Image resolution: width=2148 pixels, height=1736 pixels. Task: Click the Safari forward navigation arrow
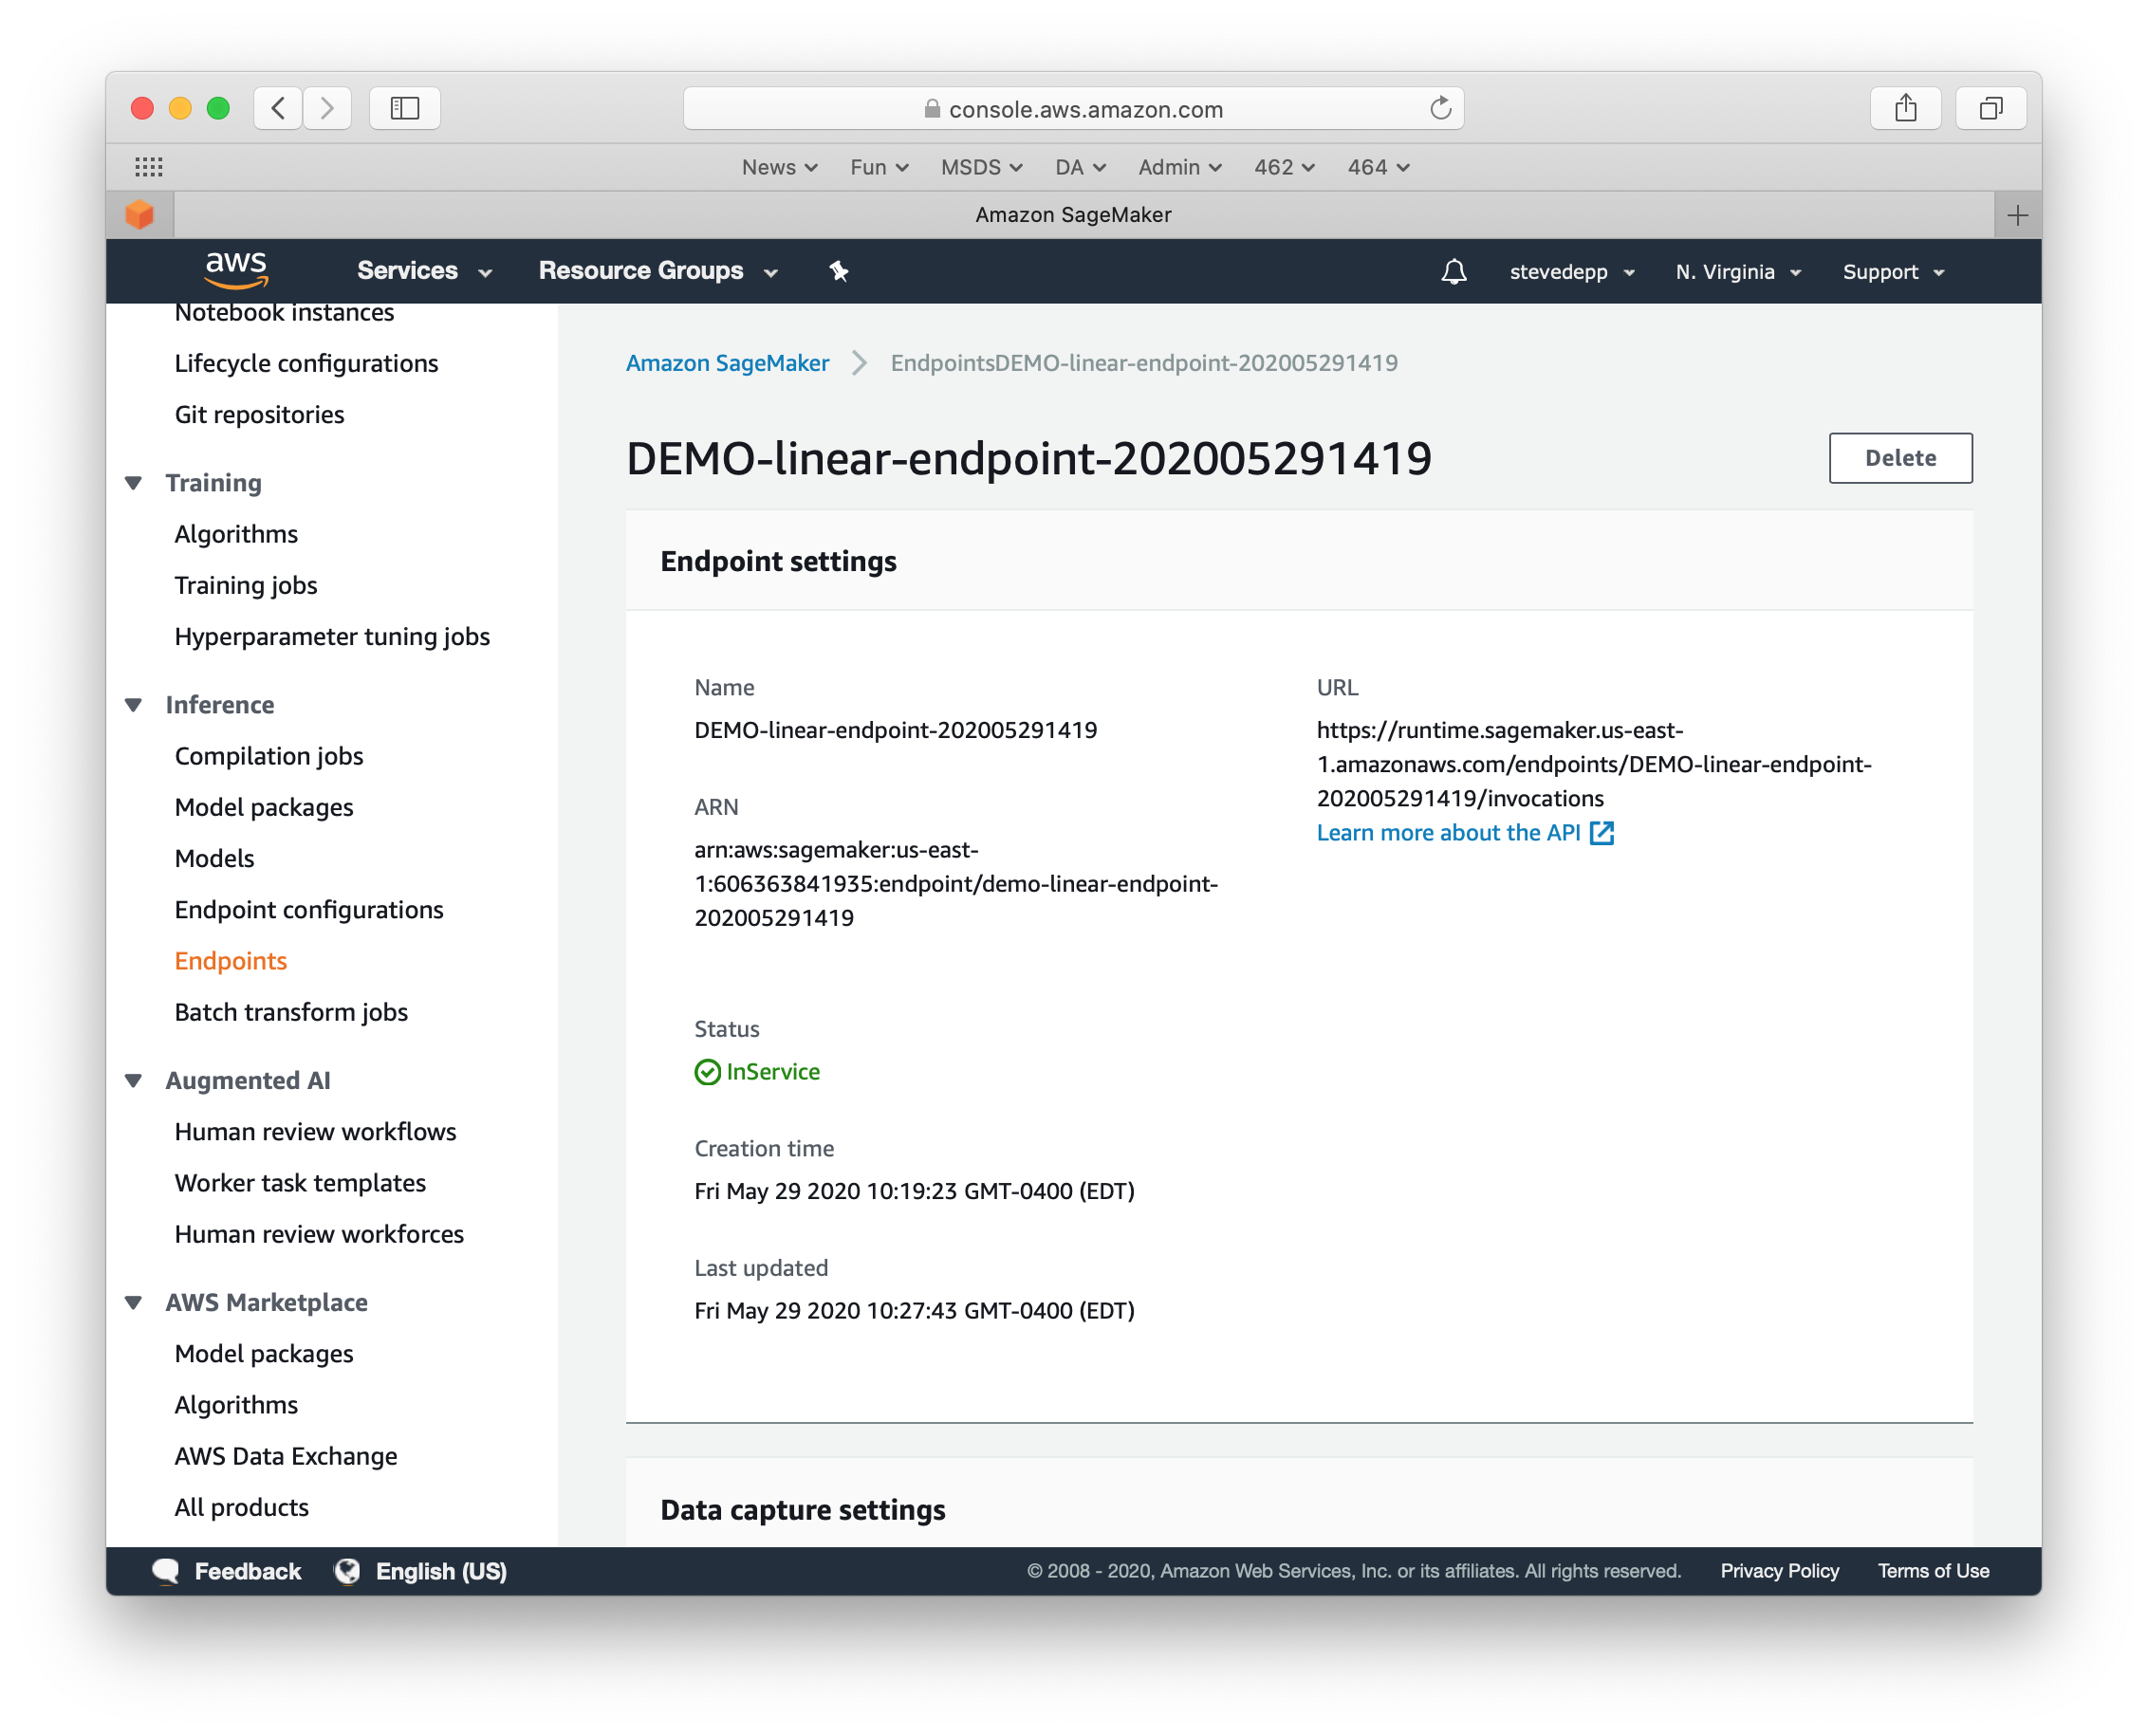coord(327,108)
